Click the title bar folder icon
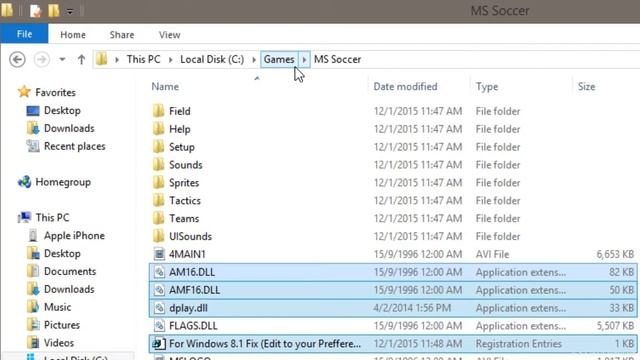The width and height of the screenshot is (640, 360). click(7, 10)
